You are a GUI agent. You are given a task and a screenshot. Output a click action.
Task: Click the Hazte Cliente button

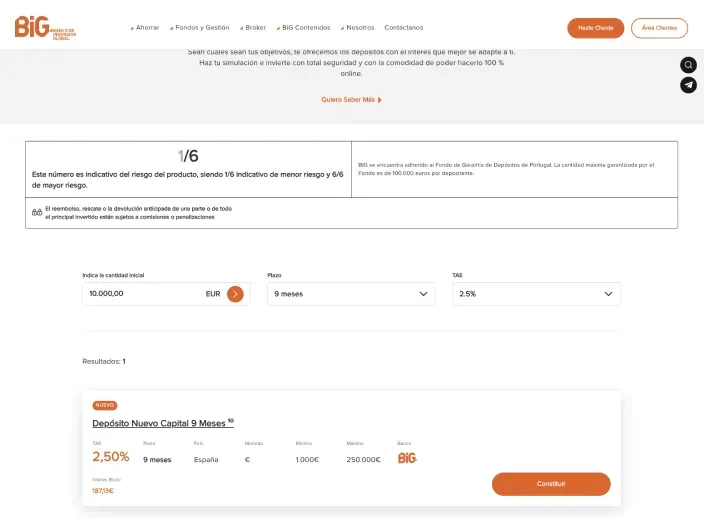point(595,28)
